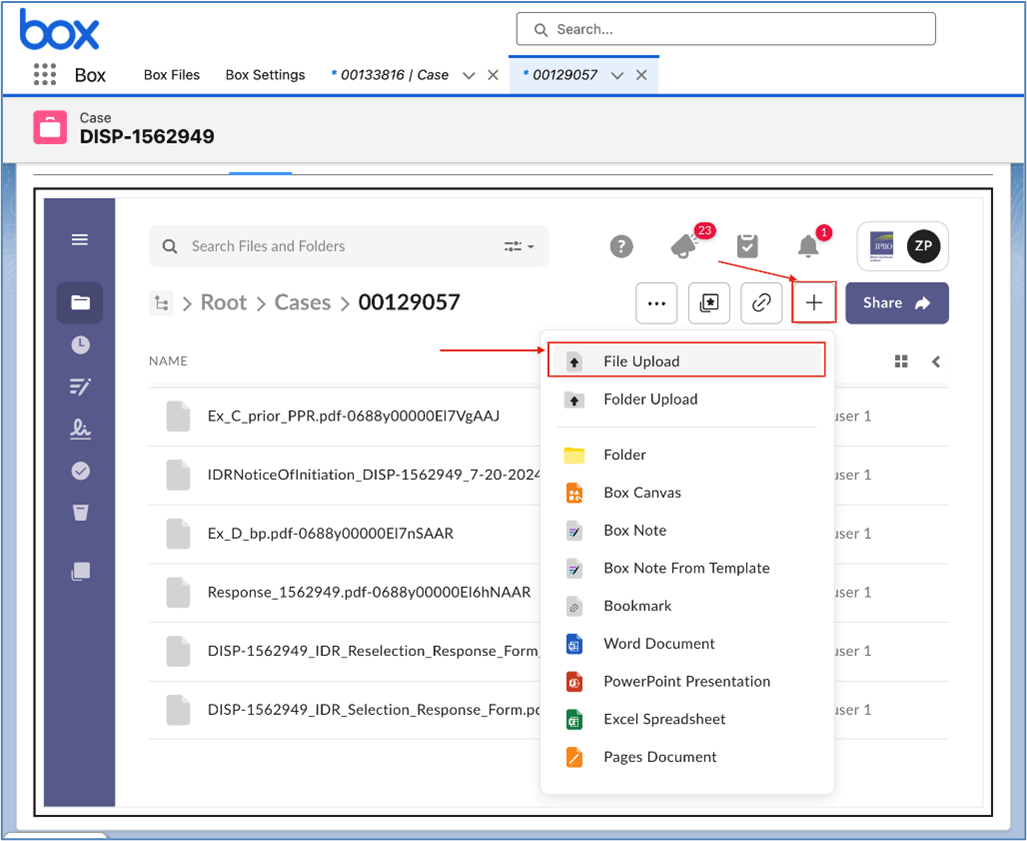
Task: Open the app launcher grid icon
Action: (45, 74)
